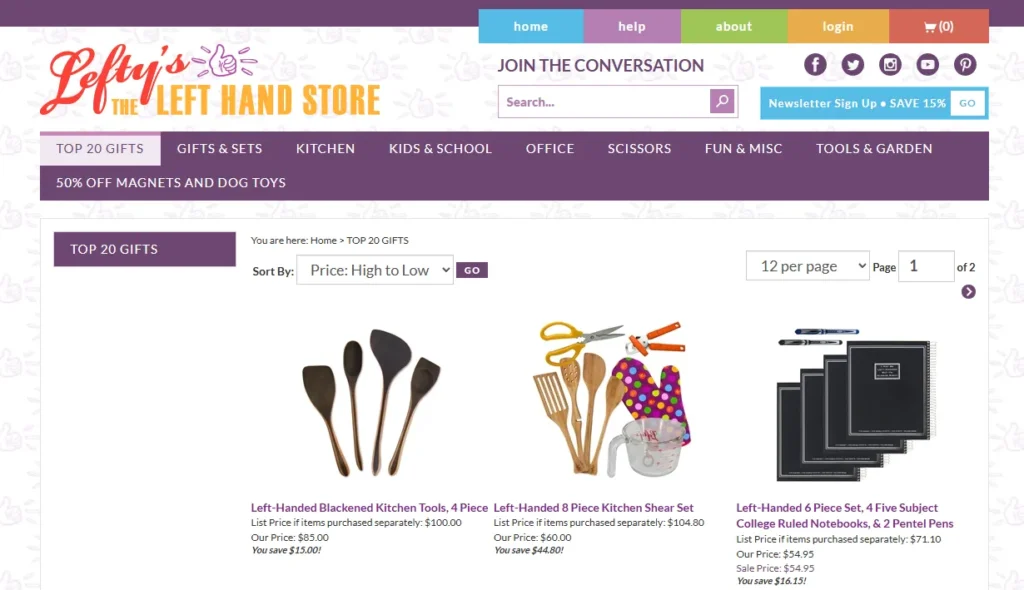This screenshot has height=590, width=1024.
Task: Go to next page arrow
Action: pyautogui.click(x=968, y=291)
